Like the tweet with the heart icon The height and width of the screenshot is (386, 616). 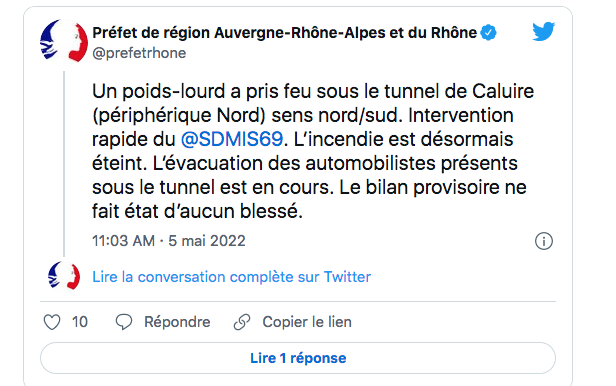[52, 322]
